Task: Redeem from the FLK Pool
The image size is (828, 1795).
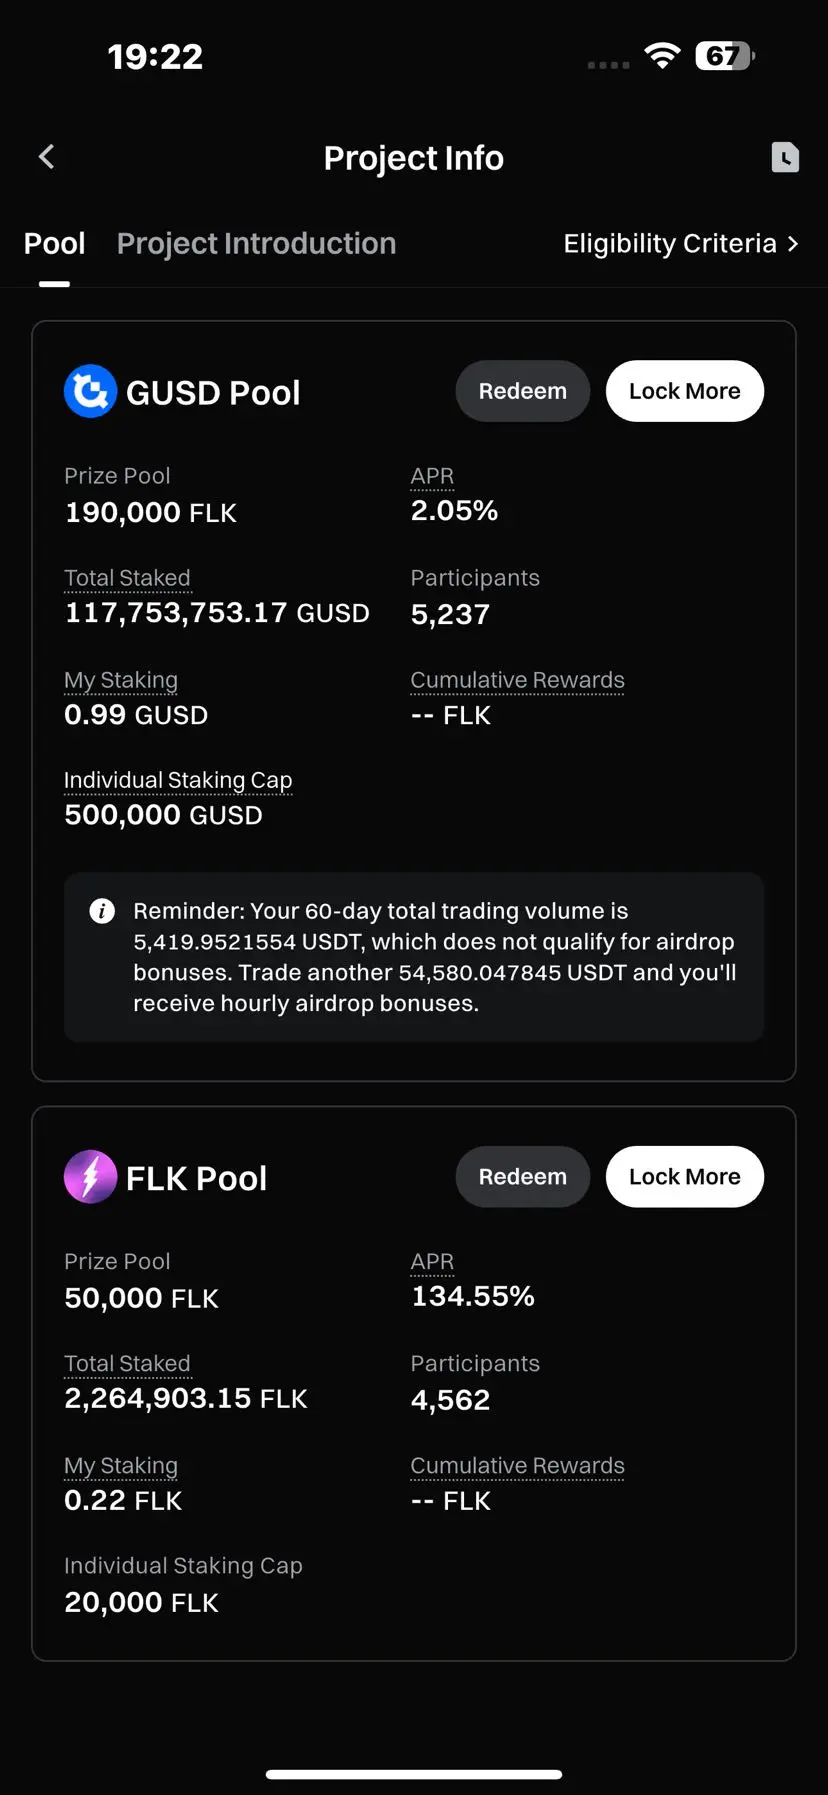Action: pyautogui.click(x=522, y=1177)
